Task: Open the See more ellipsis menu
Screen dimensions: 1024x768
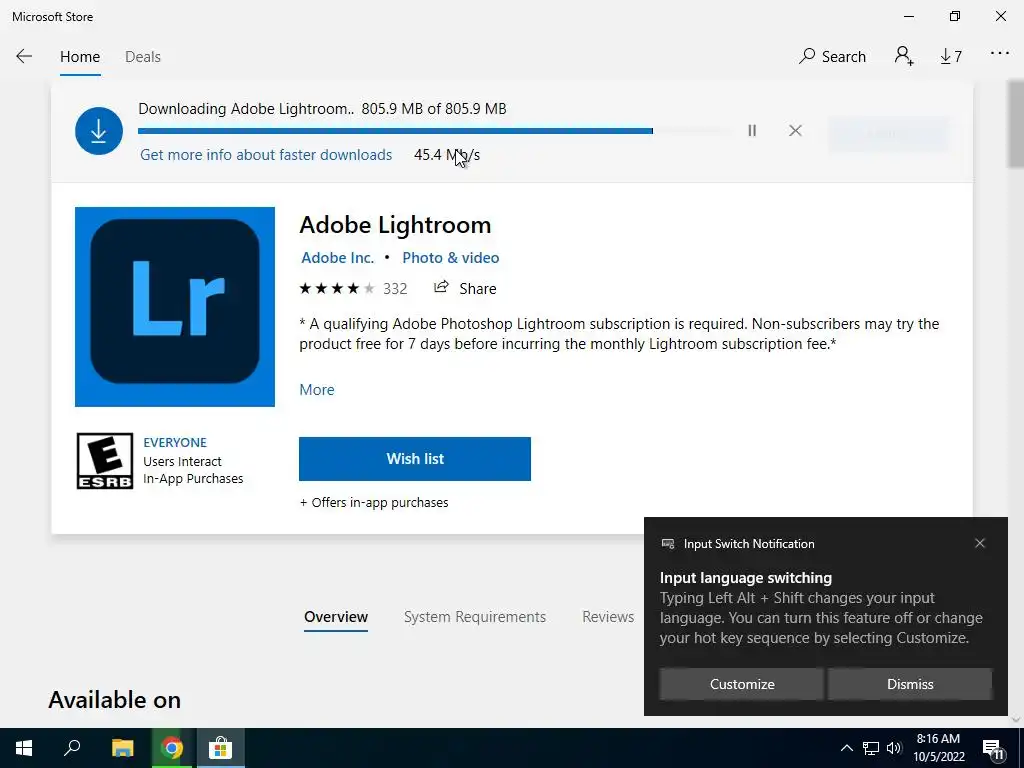Action: pos(1000,54)
